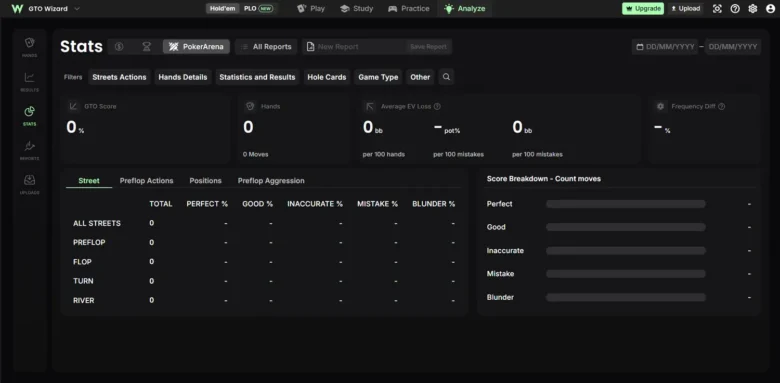Click the screen capture icon in top bar

point(717,8)
